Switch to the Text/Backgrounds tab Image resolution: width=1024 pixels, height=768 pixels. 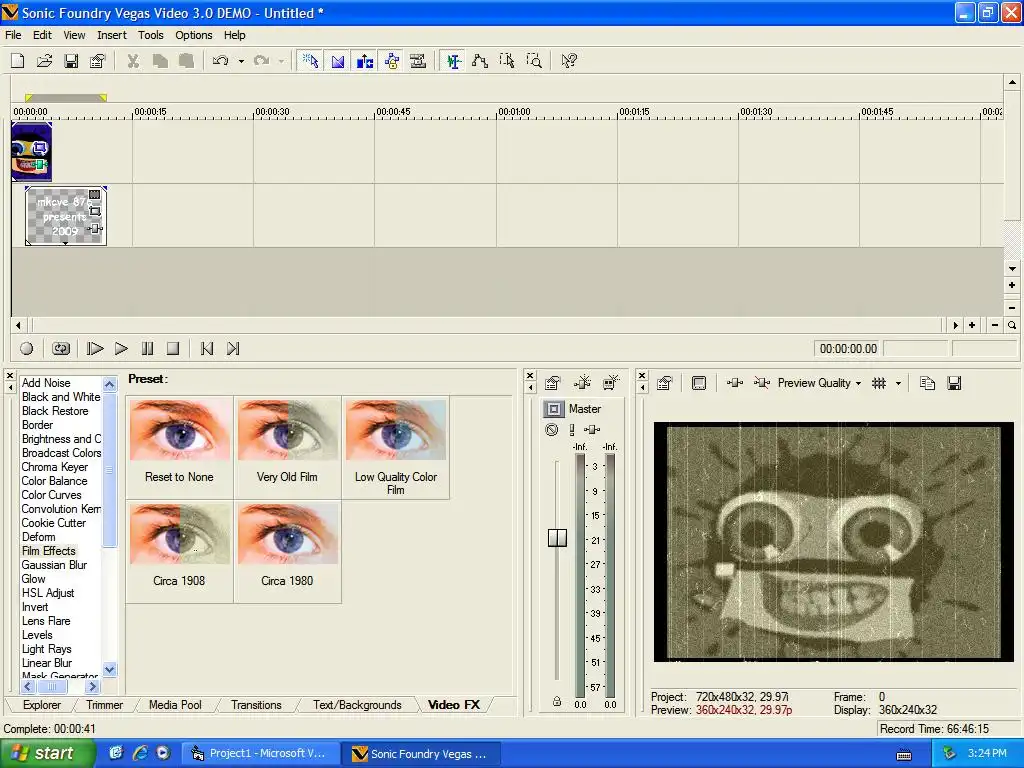(x=357, y=705)
